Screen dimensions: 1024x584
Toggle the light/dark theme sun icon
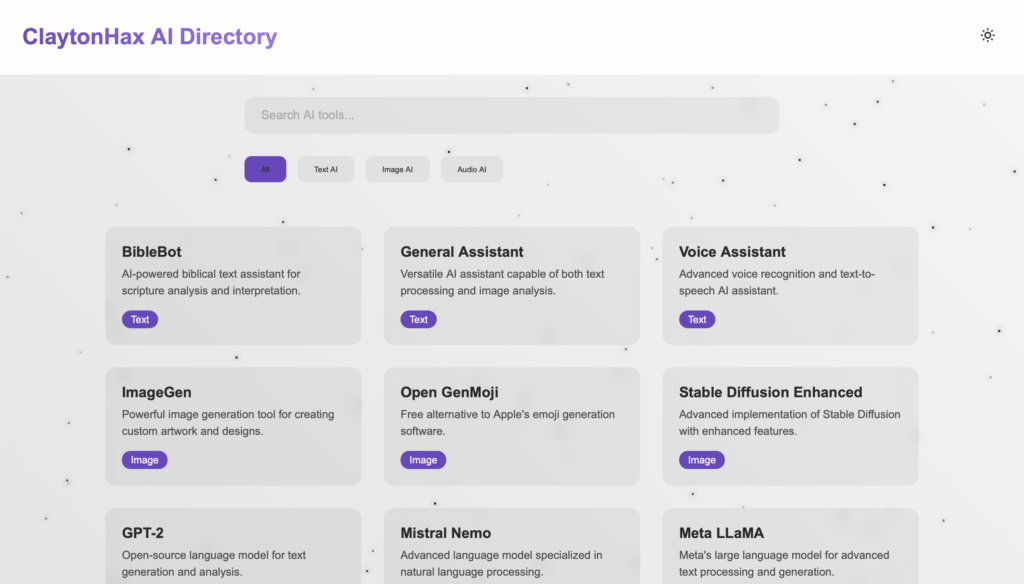(987, 36)
